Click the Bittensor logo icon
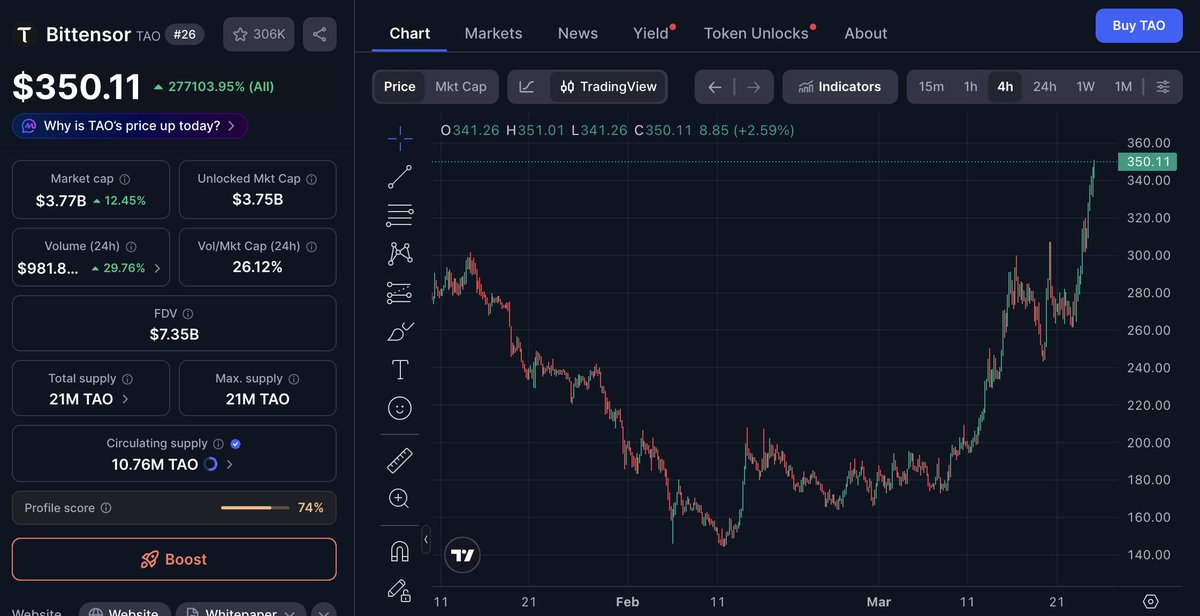This screenshot has width=1200, height=616. [x=24, y=34]
